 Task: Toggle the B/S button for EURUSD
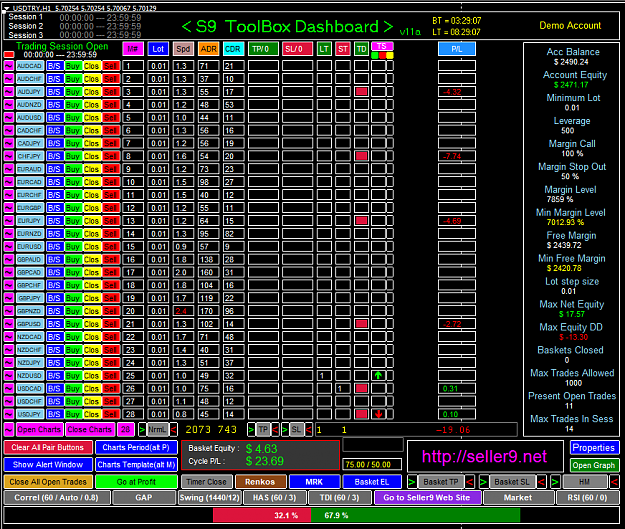click(x=54, y=247)
